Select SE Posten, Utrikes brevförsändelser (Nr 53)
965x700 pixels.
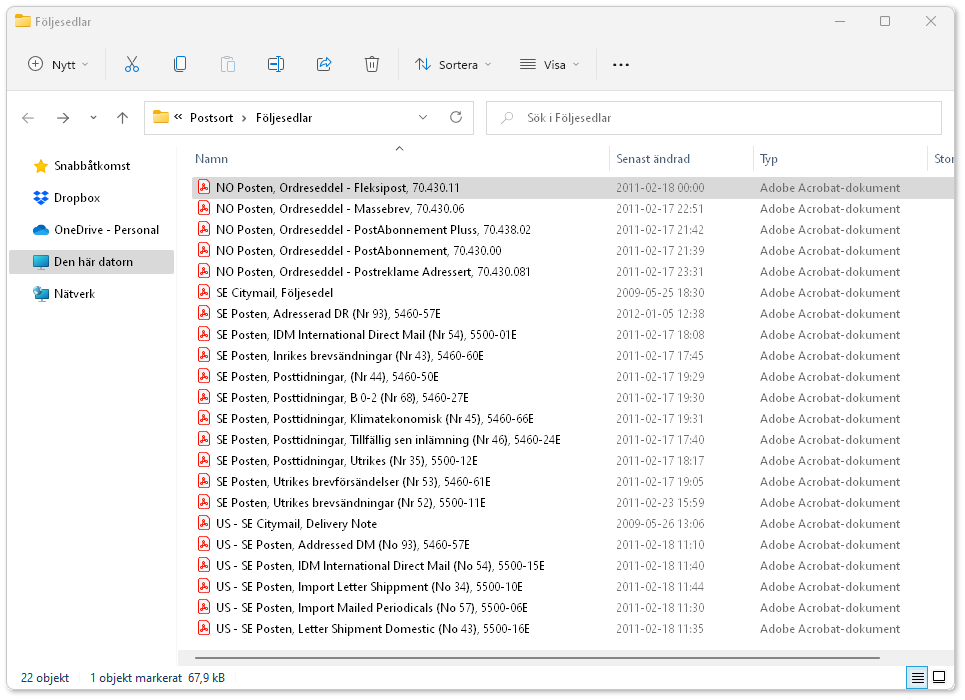(572, 481)
